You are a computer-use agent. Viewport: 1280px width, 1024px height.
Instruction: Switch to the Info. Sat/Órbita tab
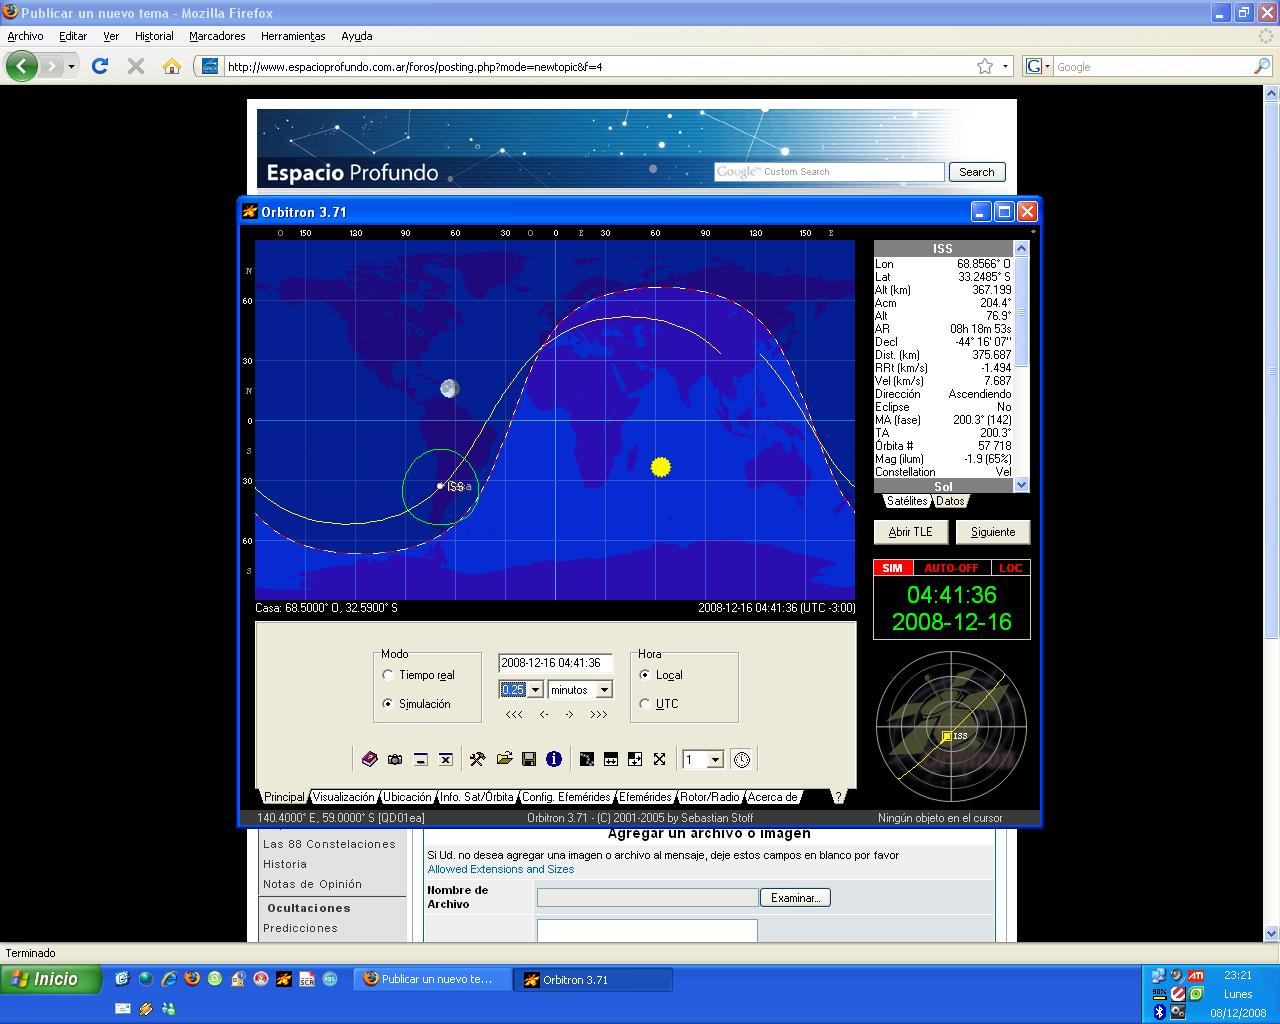pos(476,797)
